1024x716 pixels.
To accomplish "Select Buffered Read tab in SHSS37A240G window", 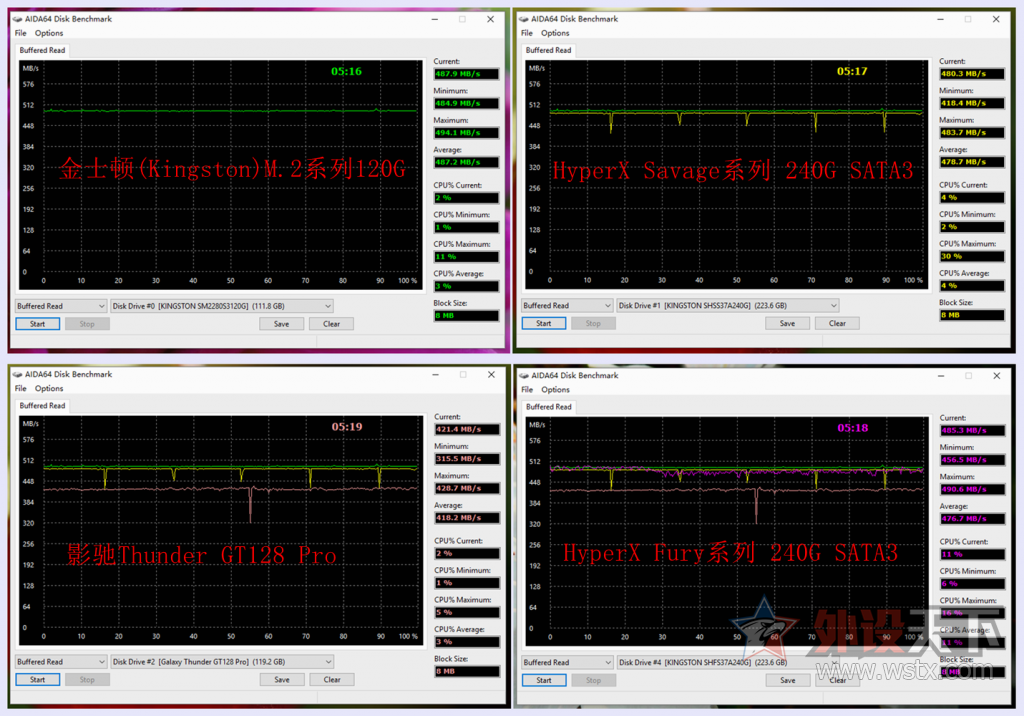I will [549, 50].
